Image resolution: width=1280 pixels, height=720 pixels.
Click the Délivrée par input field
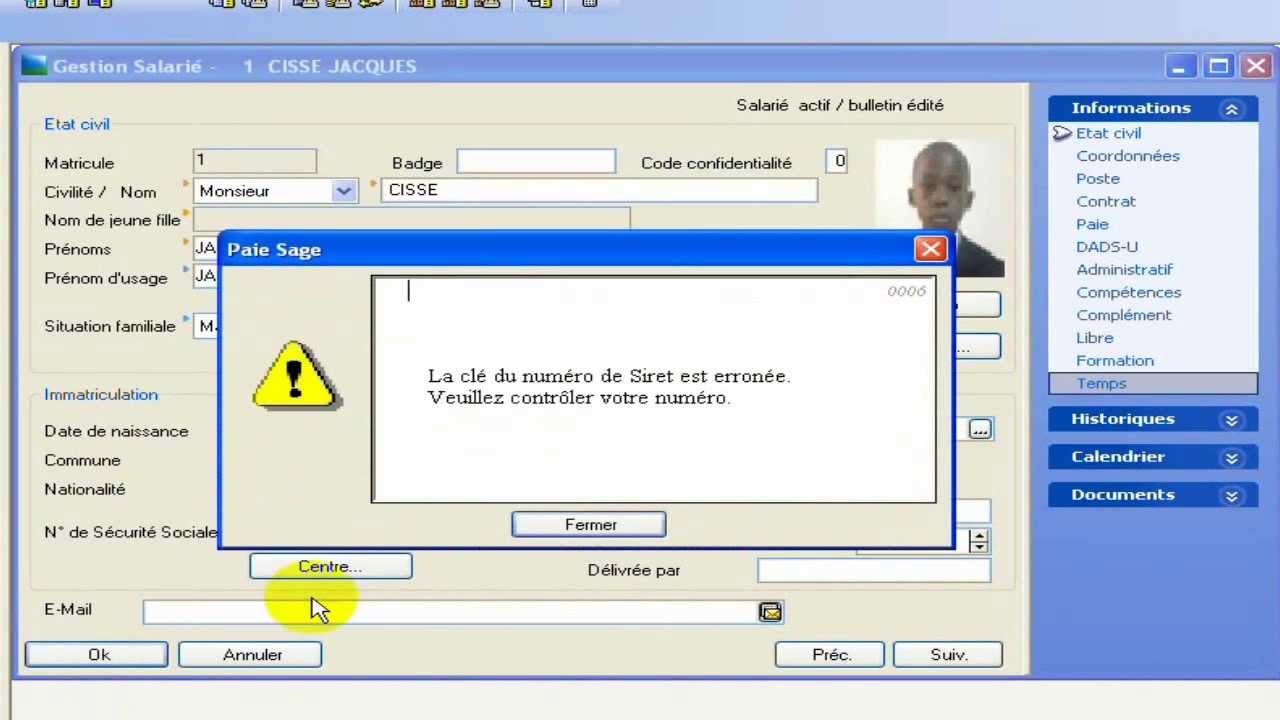click(874, 570)
